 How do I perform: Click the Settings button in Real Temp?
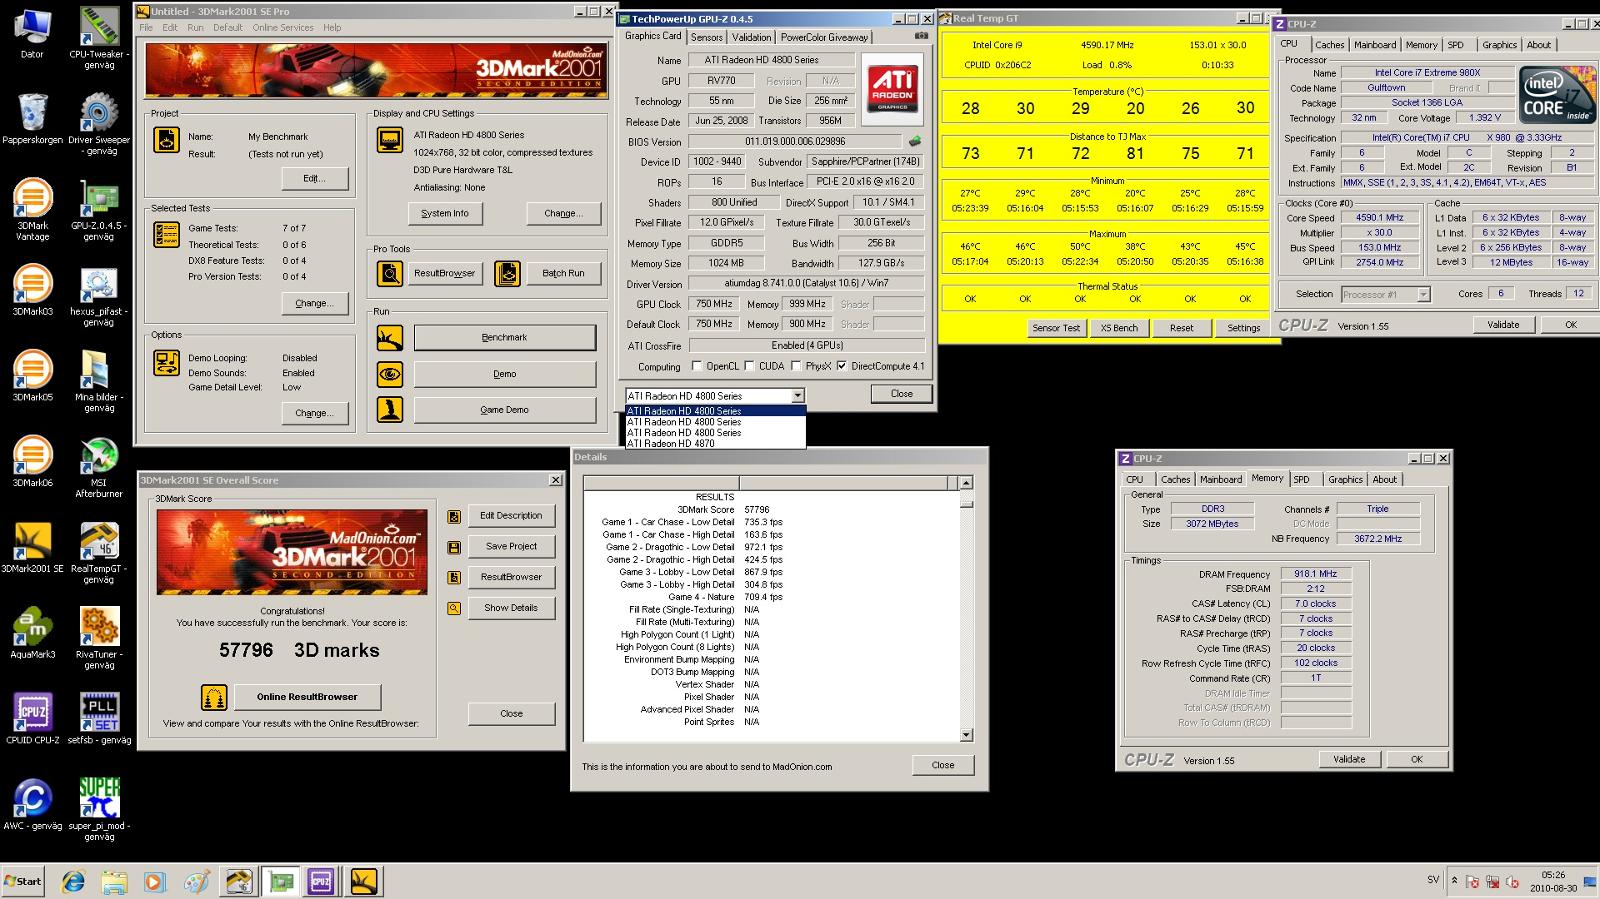(1244, 328)
